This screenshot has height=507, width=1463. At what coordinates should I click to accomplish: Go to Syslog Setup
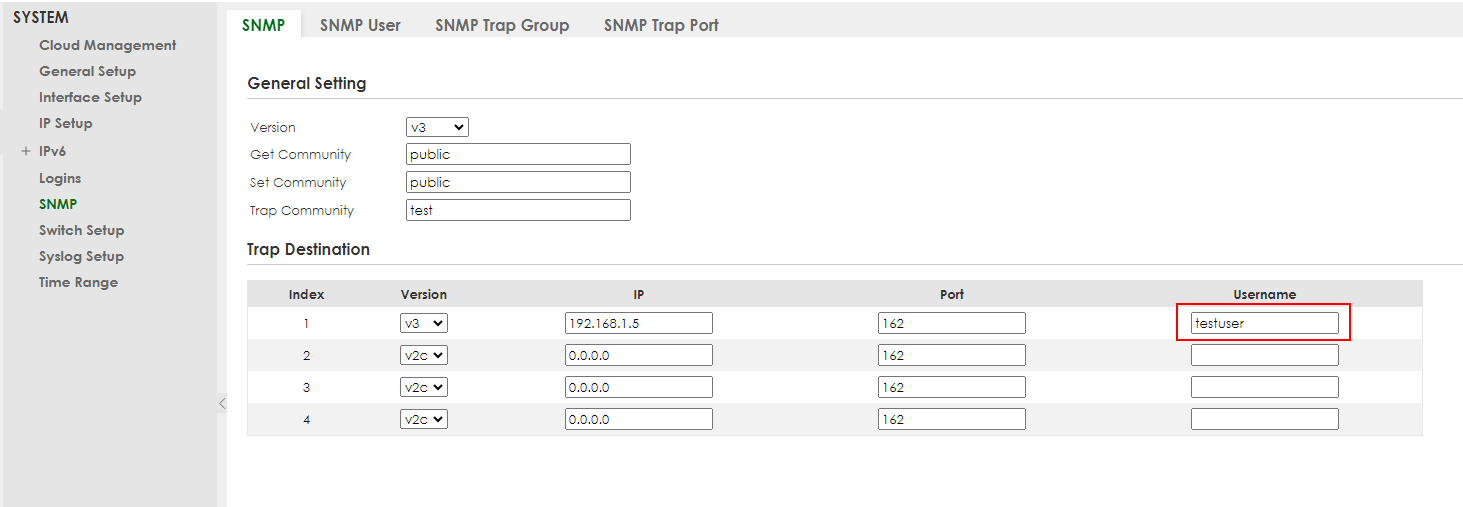pyautogui.click(x=81, y=256)
